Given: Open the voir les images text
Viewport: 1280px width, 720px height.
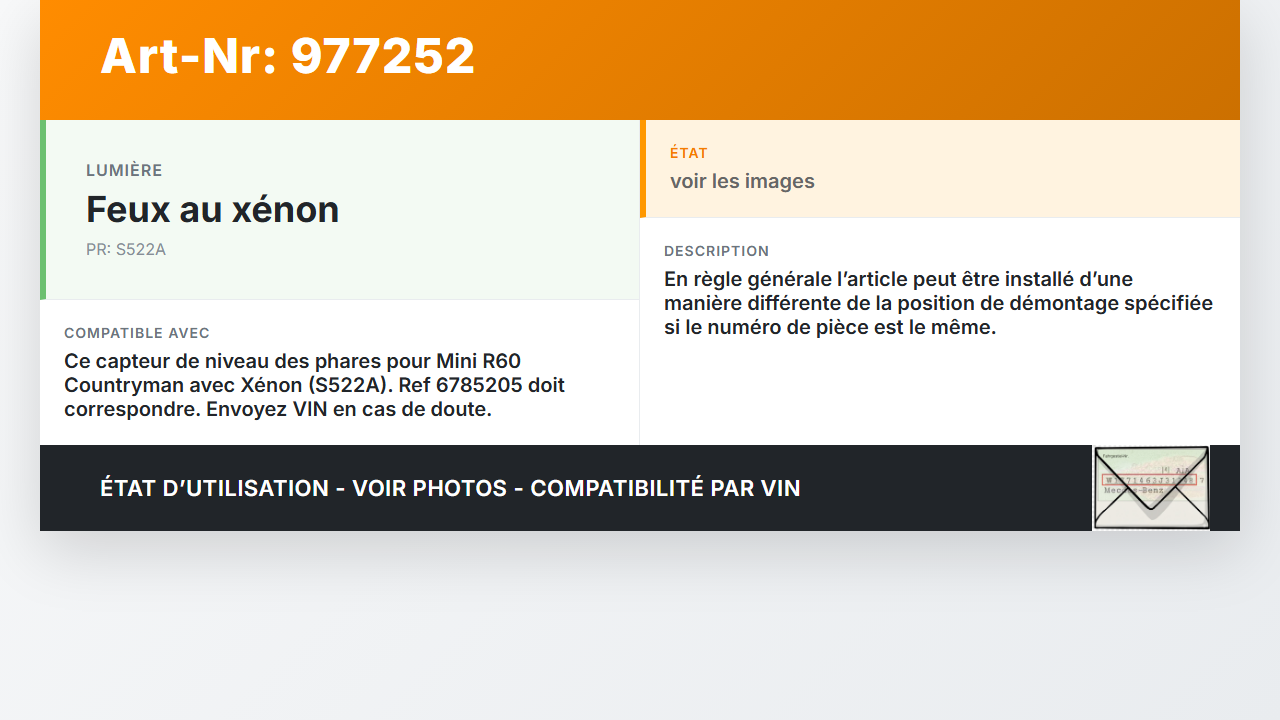Looking at the screenshot, I should pyautogui.click(x=742, y=181).
